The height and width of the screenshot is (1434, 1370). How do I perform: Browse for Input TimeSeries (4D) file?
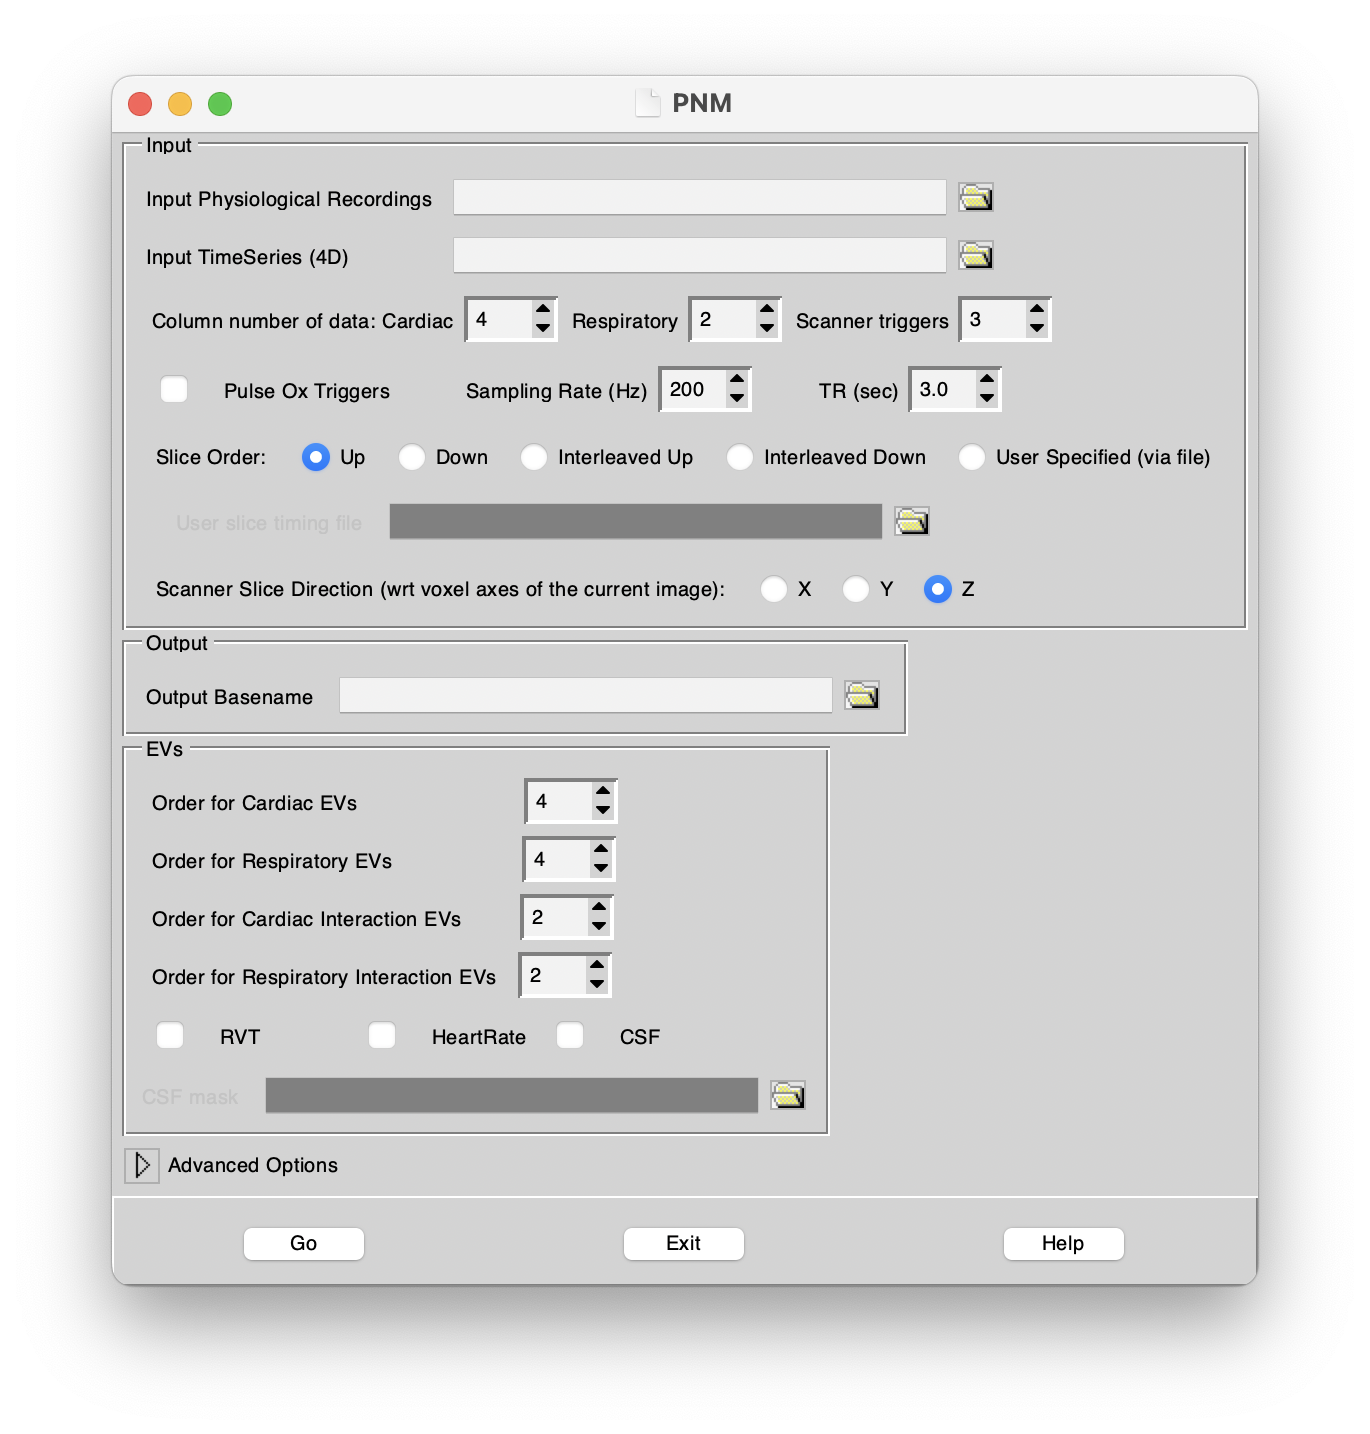pos(976,255)
